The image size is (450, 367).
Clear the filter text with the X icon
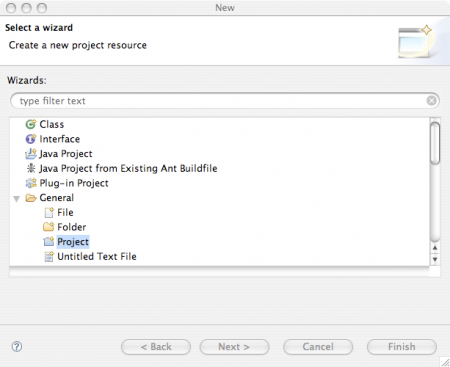click(x=431, y=101)
